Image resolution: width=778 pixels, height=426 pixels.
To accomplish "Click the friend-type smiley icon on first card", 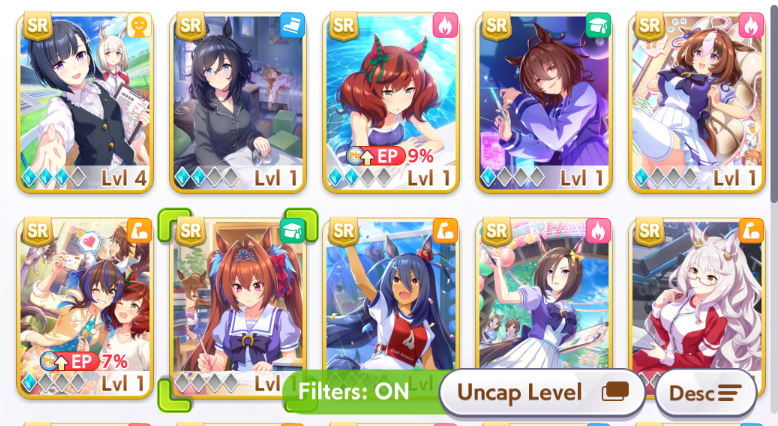I will pyautogui.click(x=139, y=25).
